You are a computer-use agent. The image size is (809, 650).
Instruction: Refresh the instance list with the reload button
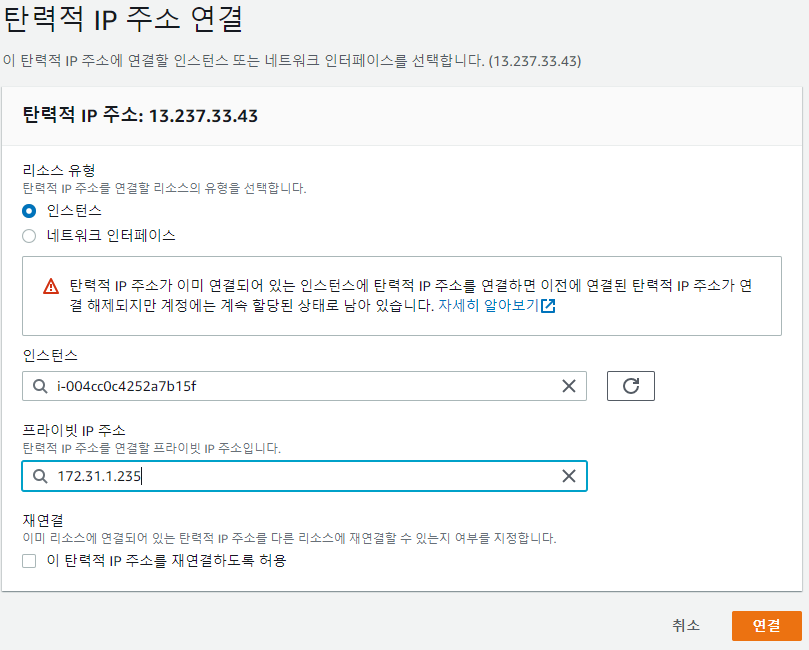pyautogui.click(x=630, y=386)
